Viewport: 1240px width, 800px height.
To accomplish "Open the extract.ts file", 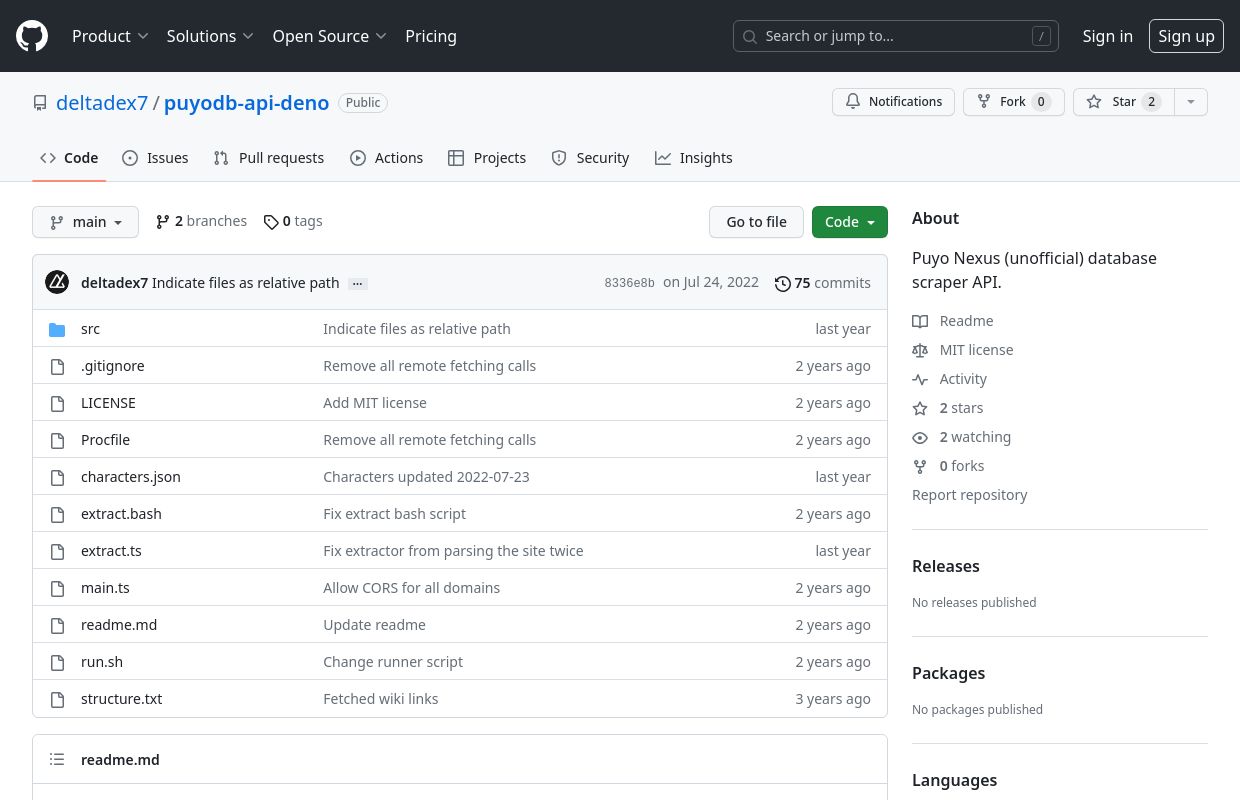I will 111,551.
